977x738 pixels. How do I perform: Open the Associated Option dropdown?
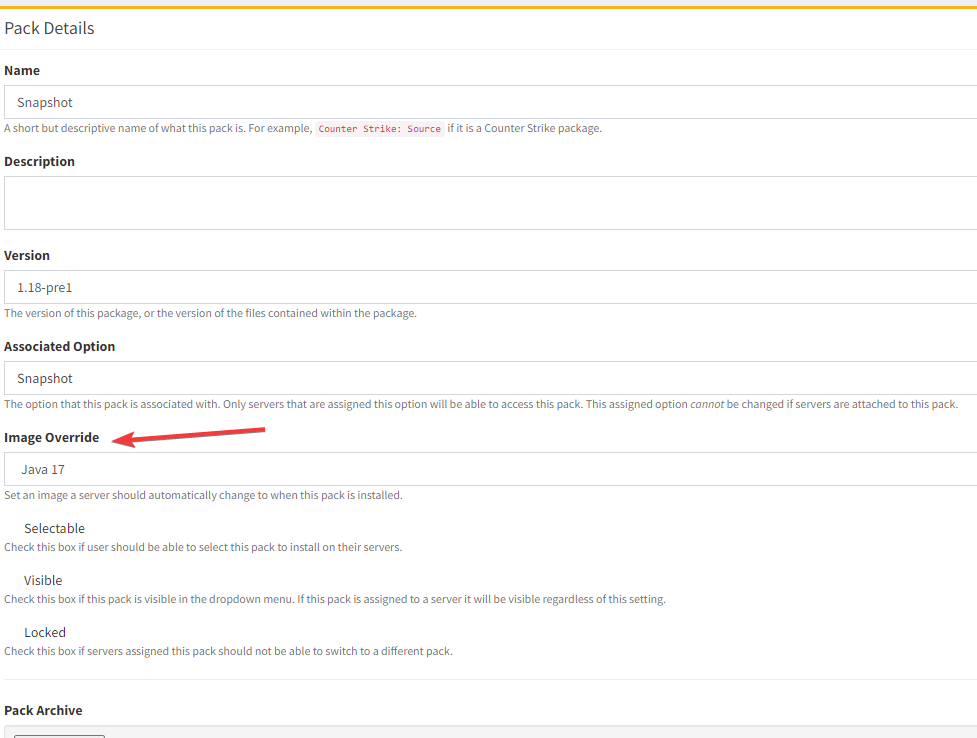coord(490,378)
